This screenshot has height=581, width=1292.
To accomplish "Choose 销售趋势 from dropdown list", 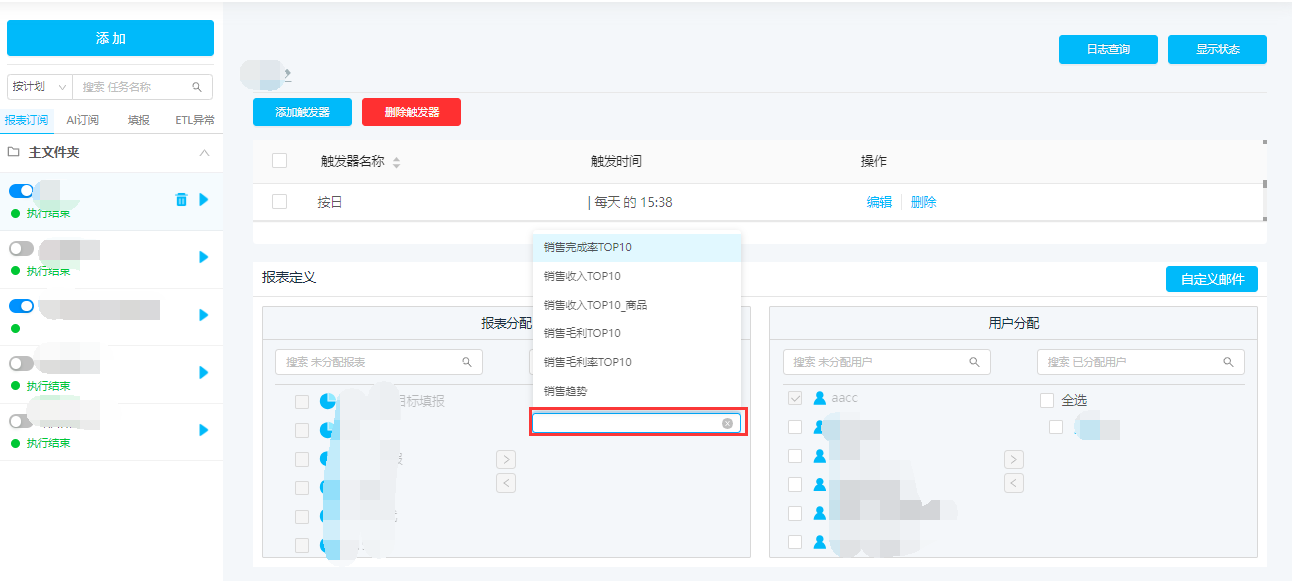I will 637,391.
